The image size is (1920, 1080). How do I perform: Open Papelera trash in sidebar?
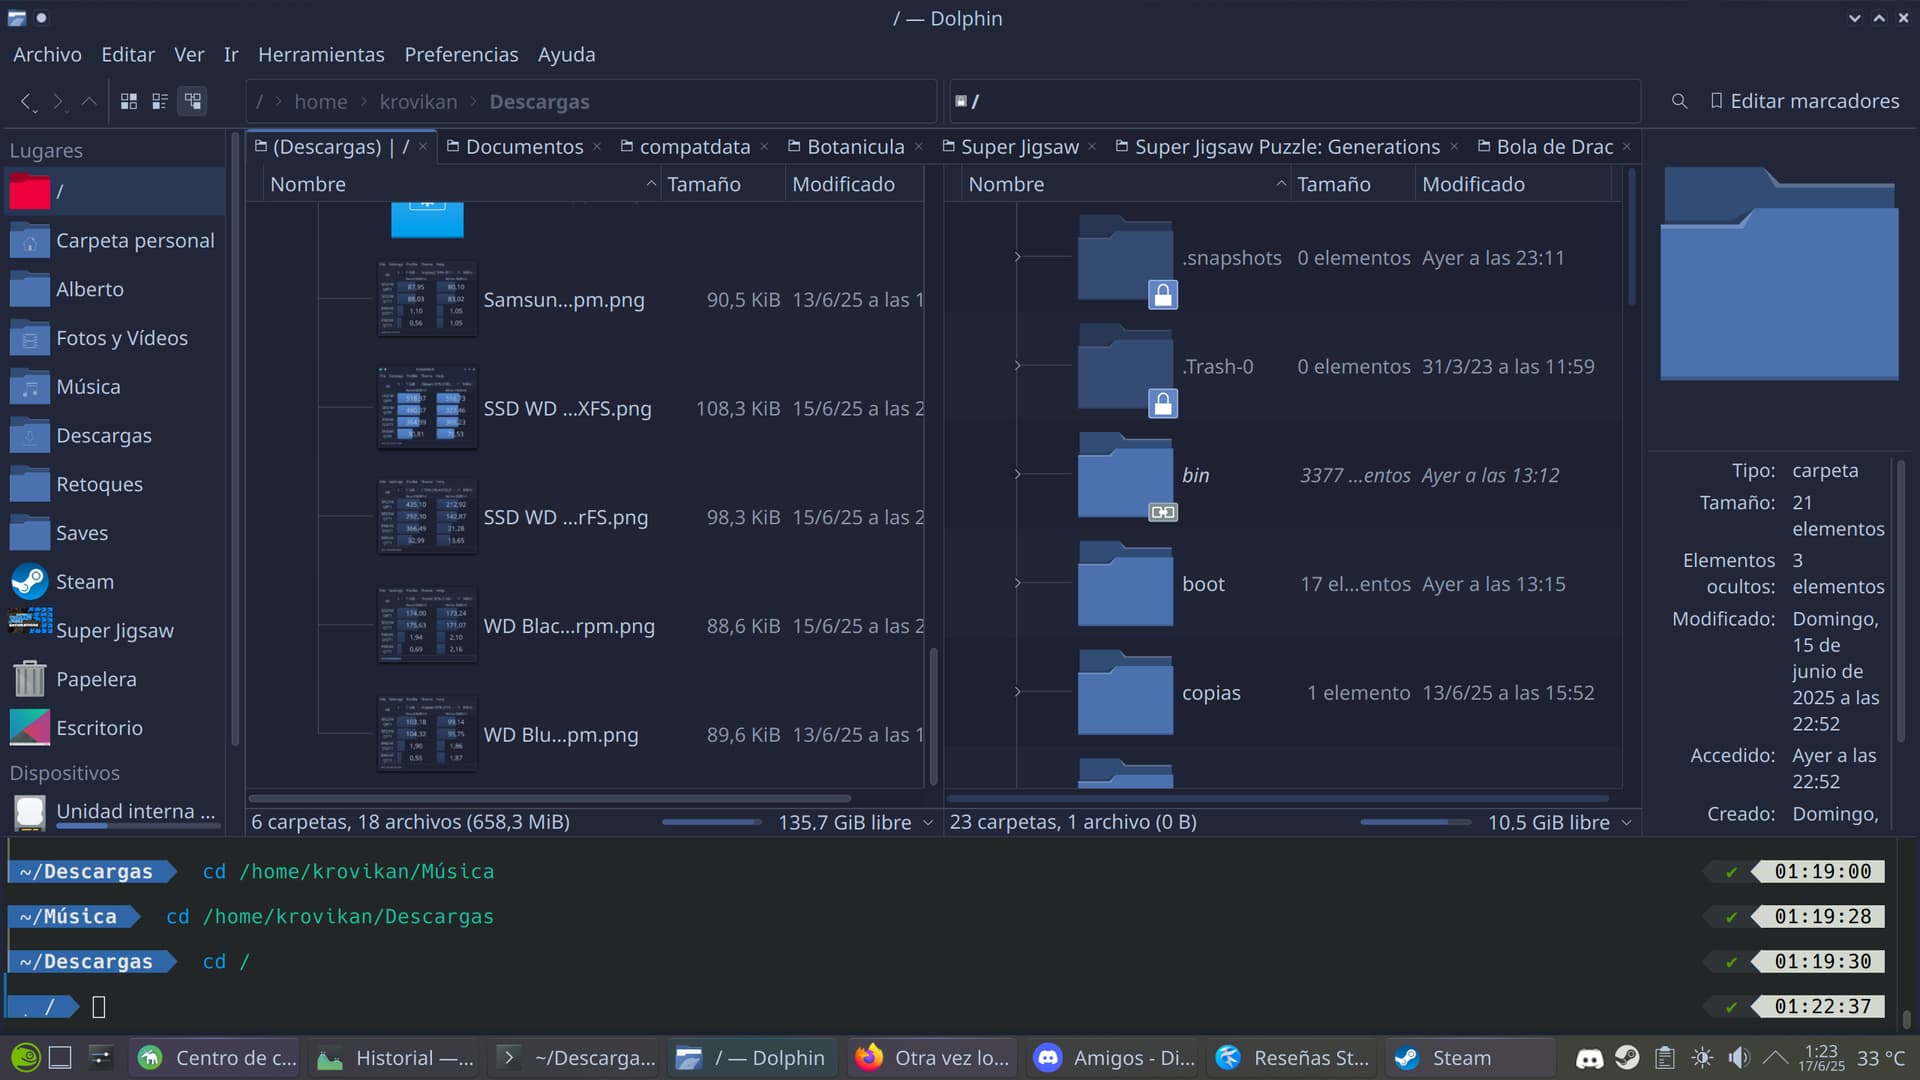tap(115, 679)
